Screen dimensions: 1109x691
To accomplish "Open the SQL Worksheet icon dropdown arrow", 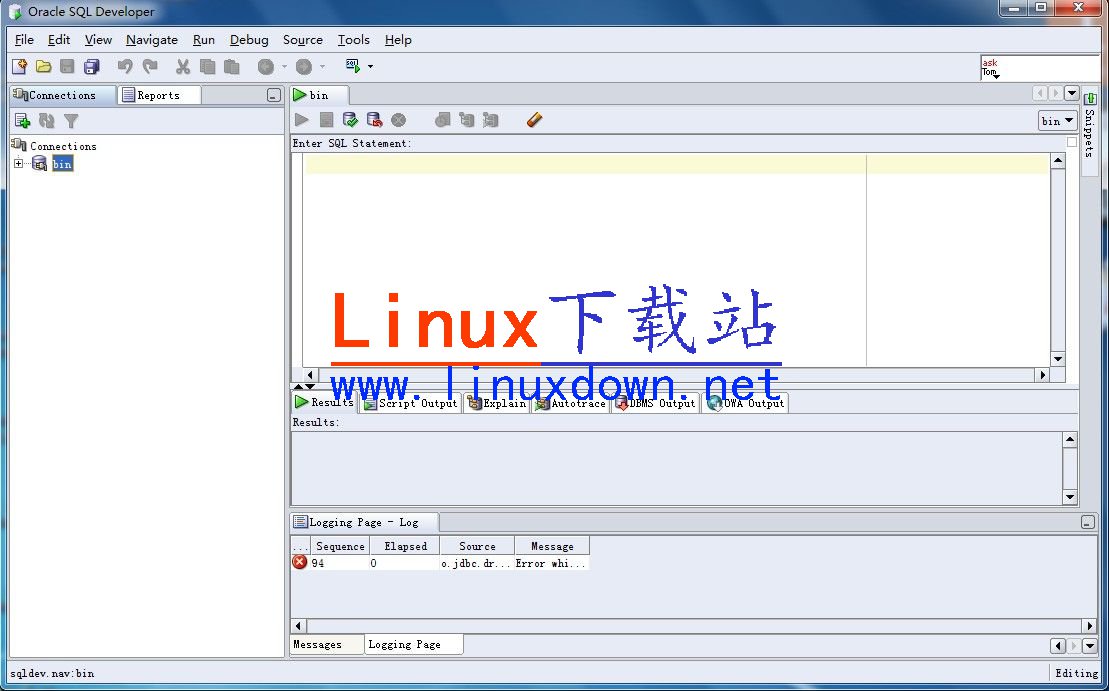I will 370,67.
